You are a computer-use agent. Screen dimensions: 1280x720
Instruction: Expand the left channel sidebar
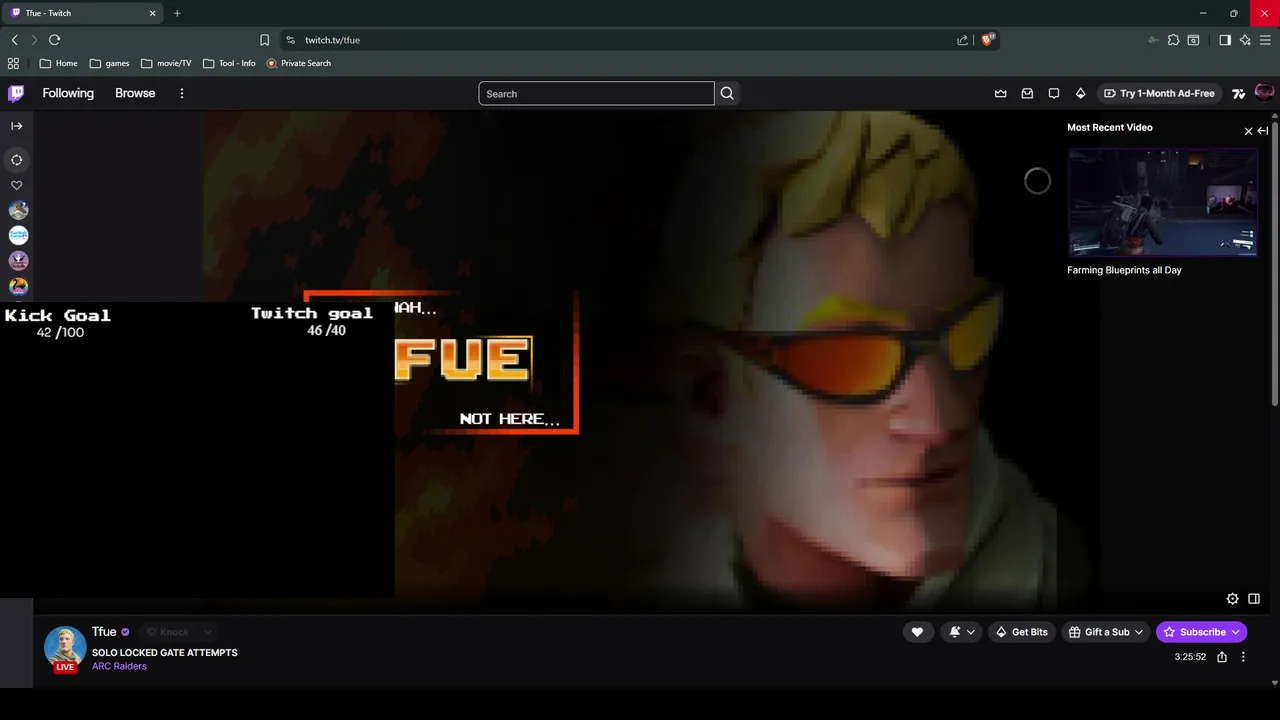pos(17,126)
